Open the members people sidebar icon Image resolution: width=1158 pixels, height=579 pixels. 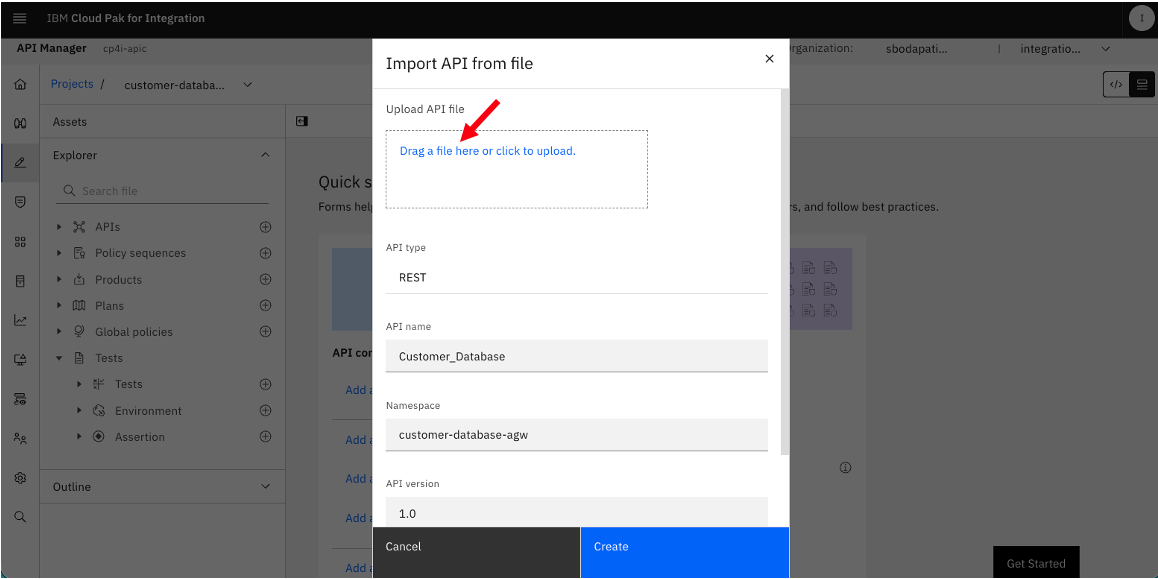pos(20,439)
